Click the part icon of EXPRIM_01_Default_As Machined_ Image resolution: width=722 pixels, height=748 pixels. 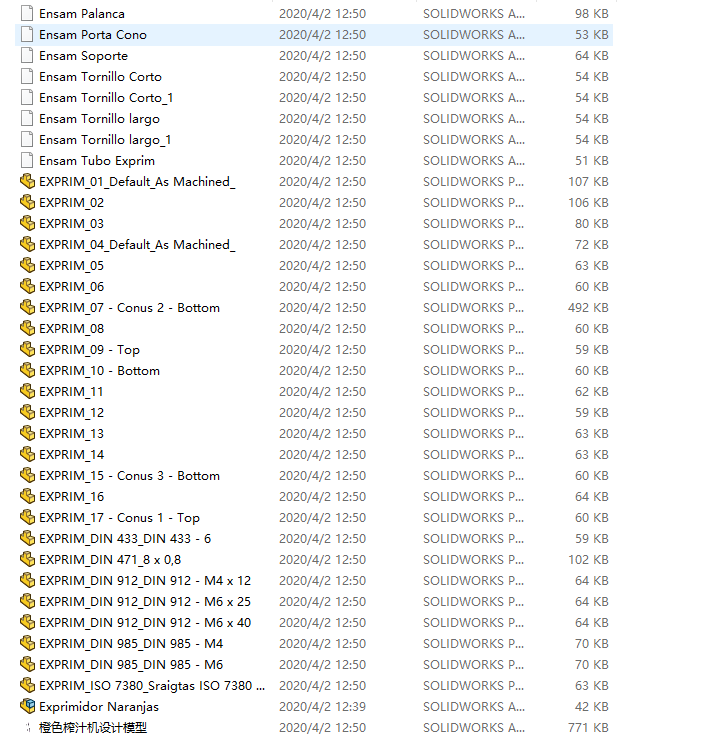(x=27, y=181)
